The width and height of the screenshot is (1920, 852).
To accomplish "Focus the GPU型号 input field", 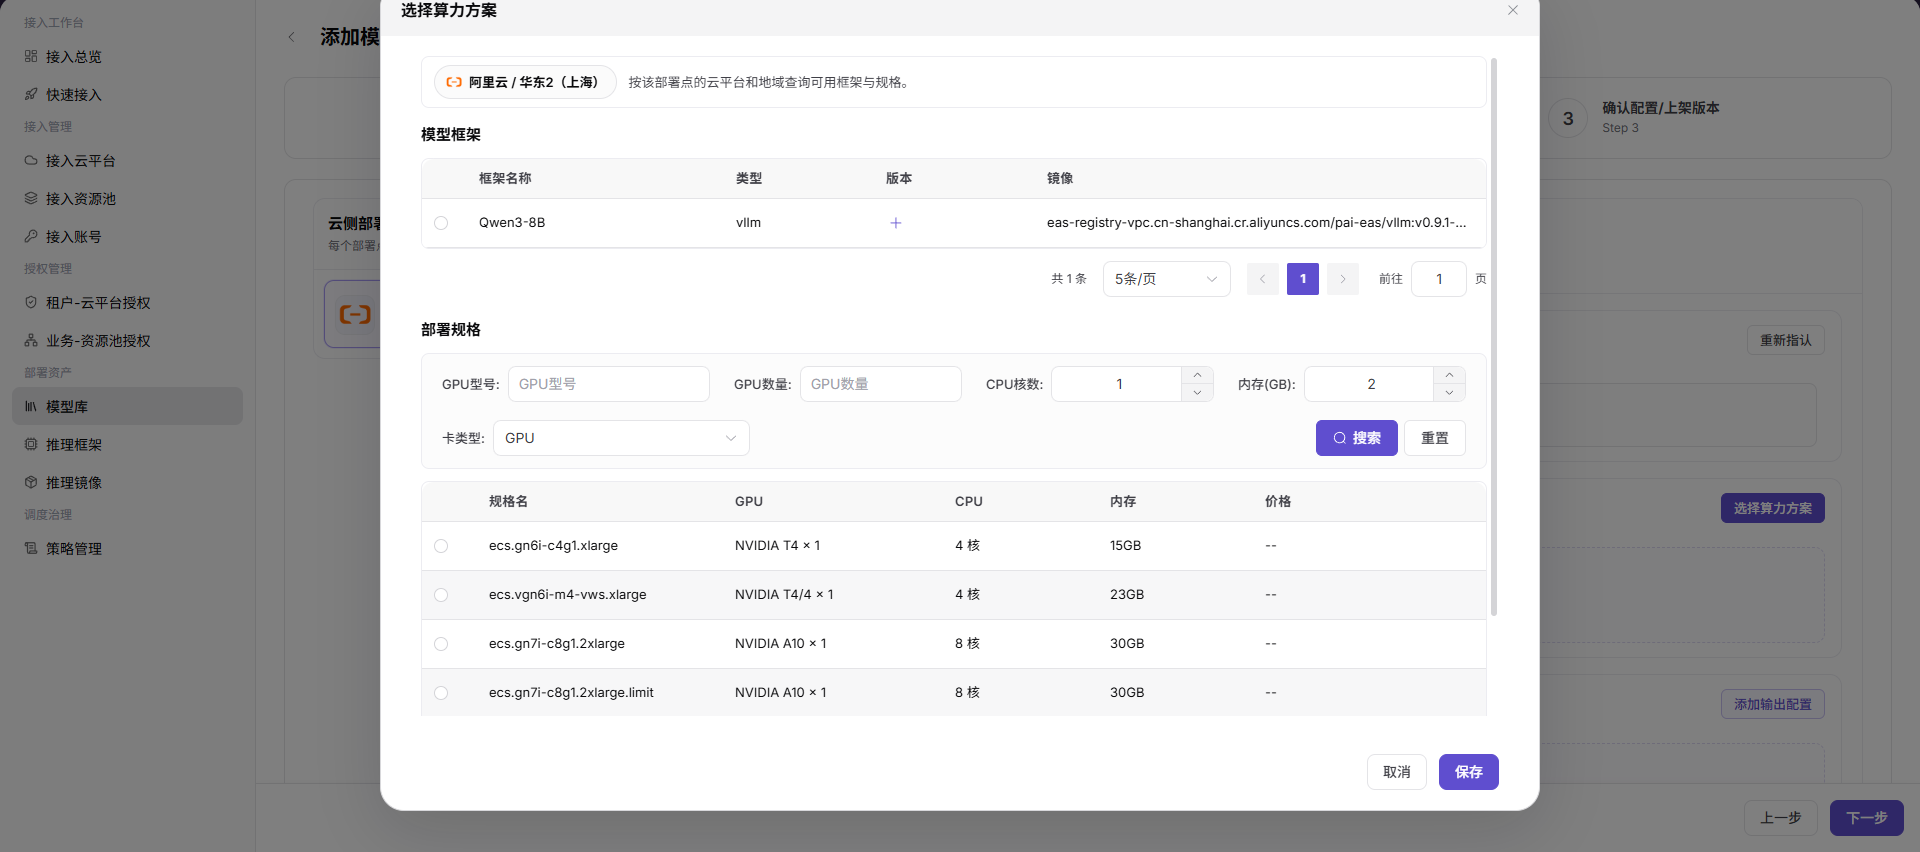I will coord(609,384).
